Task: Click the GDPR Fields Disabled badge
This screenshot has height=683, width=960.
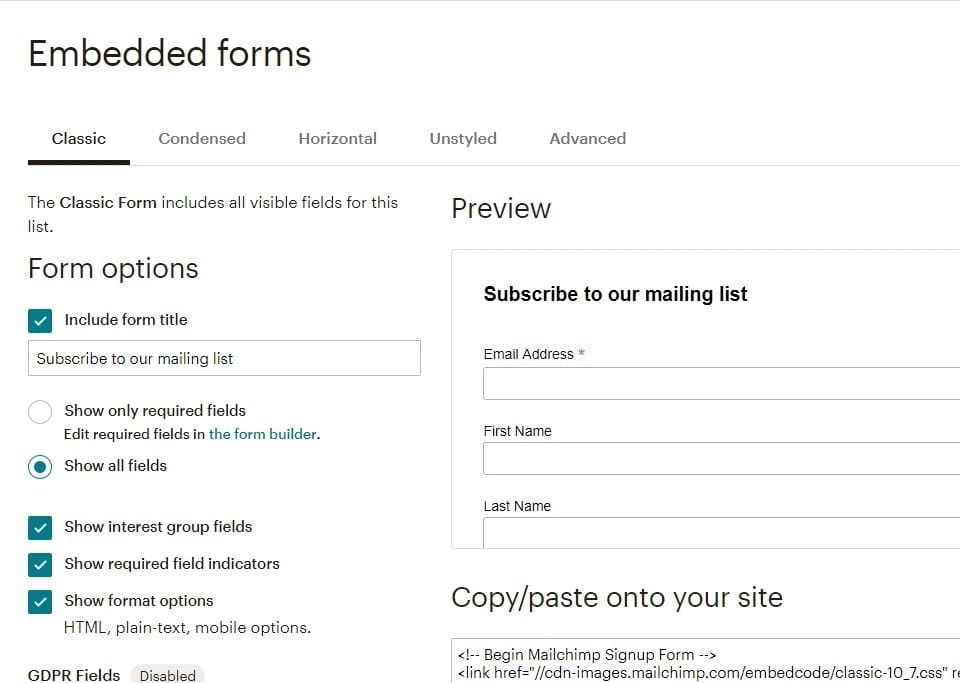Action: [167, 675]
